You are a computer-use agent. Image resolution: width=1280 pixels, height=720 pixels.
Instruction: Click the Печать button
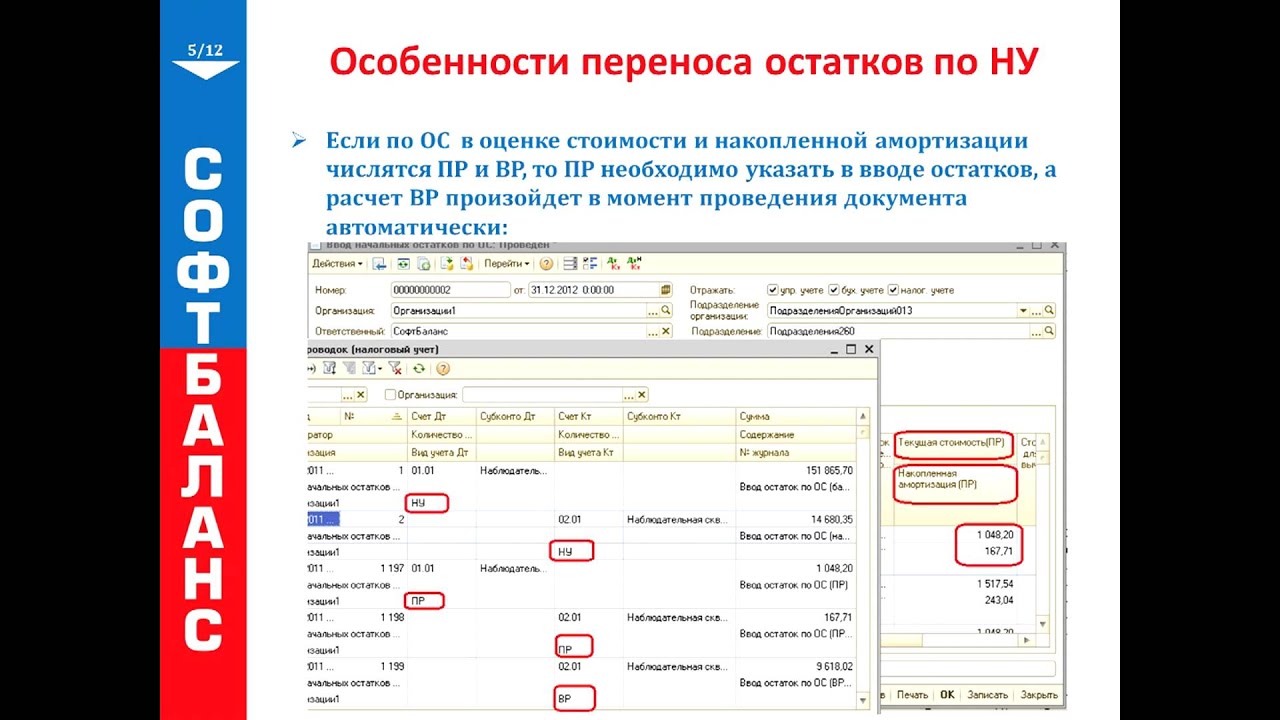[912, 695]
